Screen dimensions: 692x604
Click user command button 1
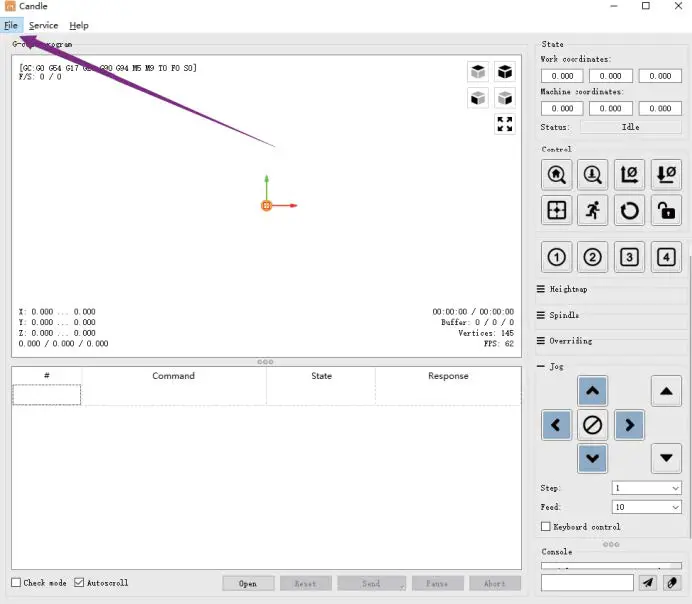tap(556, 257)
